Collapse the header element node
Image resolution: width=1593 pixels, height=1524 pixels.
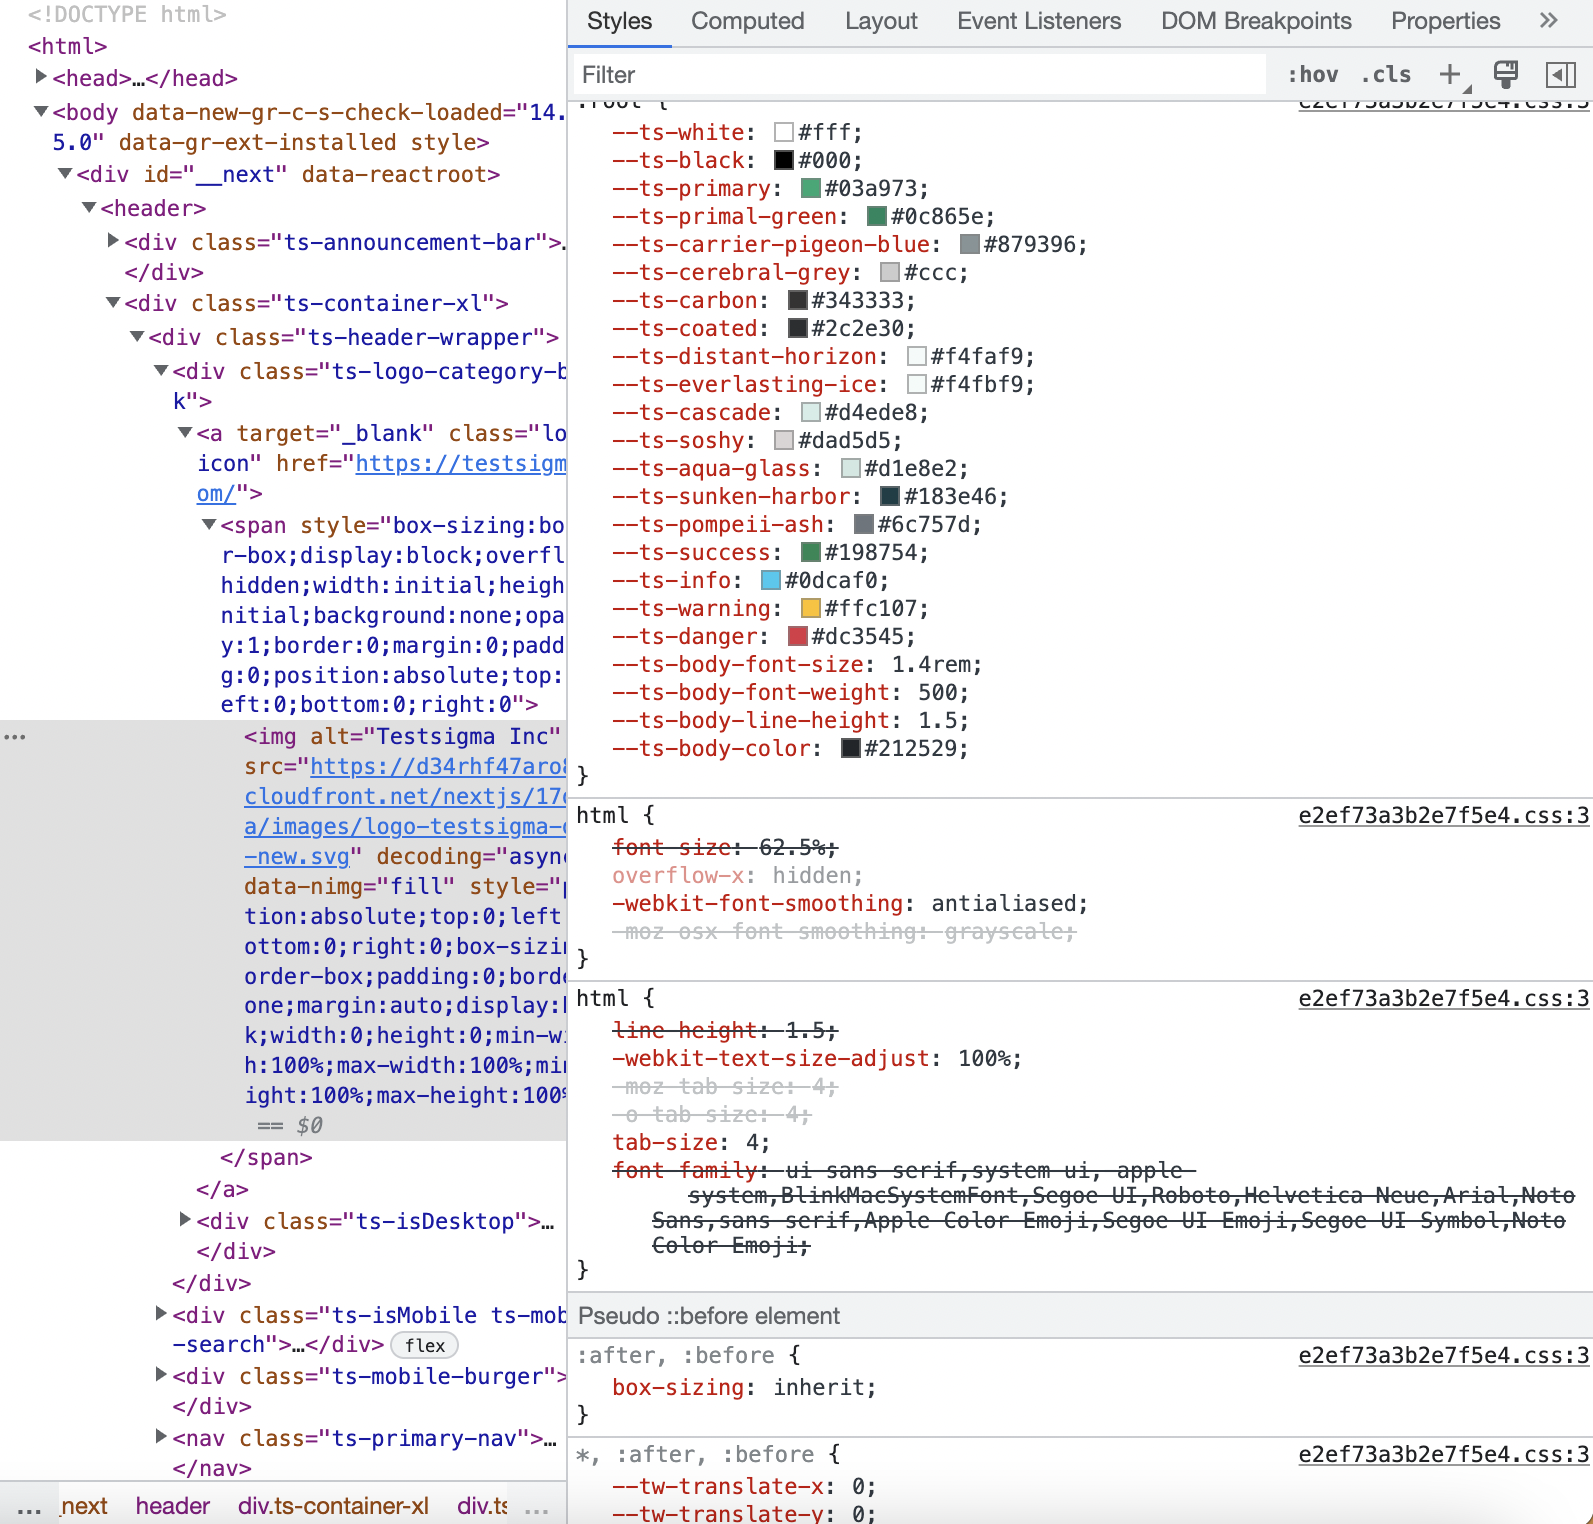click(89, 207)
